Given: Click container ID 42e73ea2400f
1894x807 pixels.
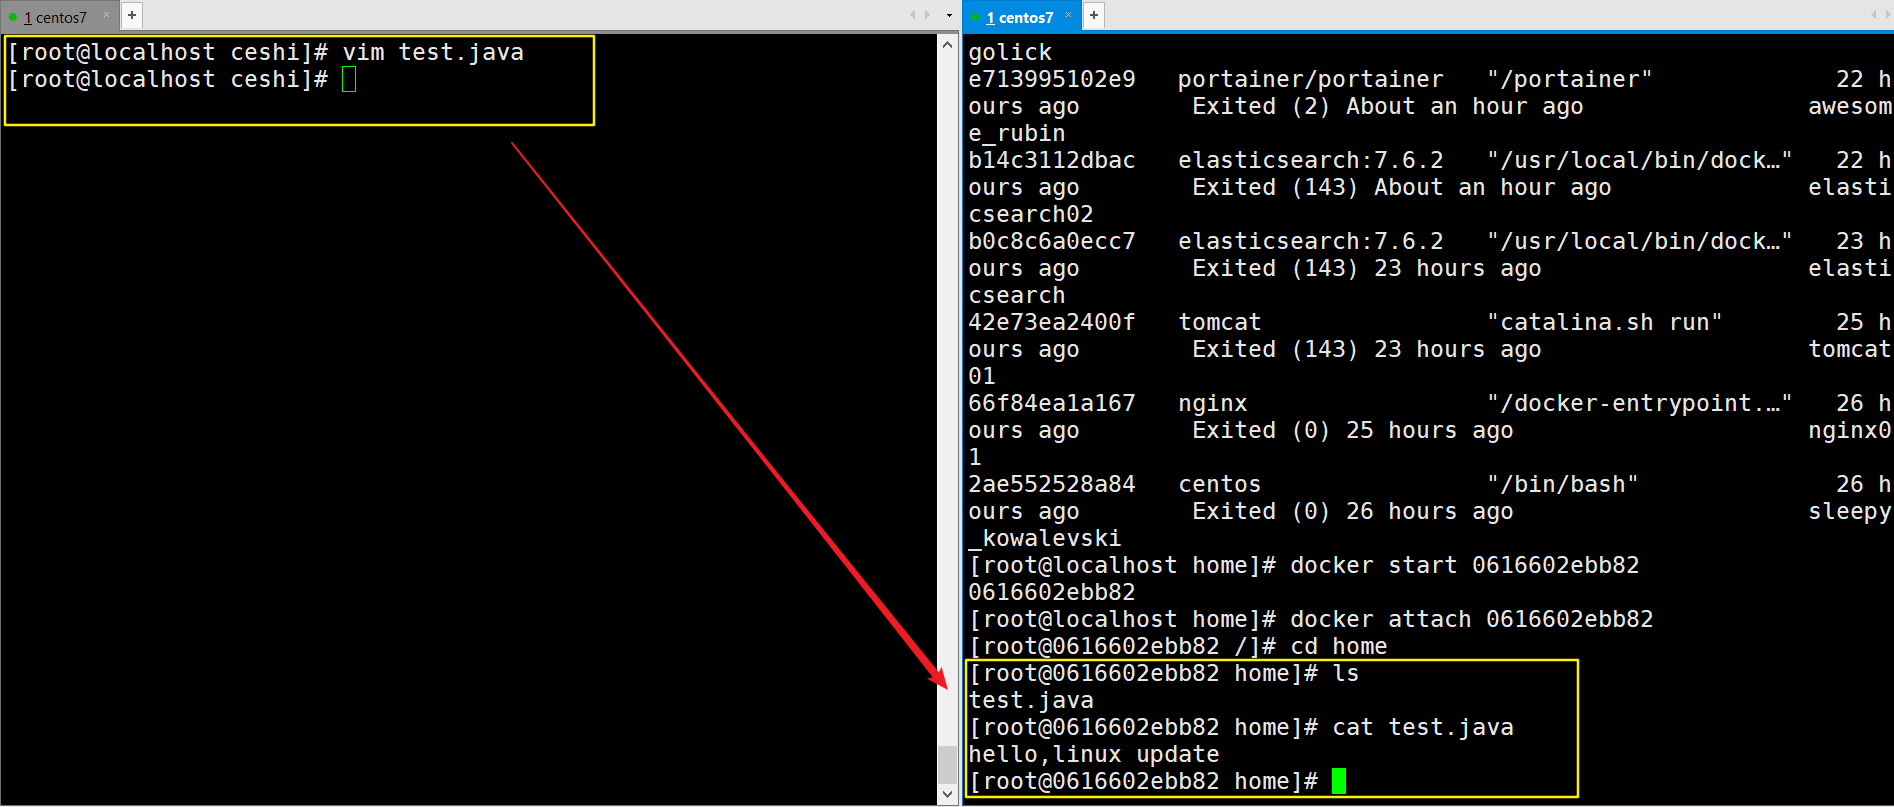Looking at the screenshot, I should point(1052,322).
